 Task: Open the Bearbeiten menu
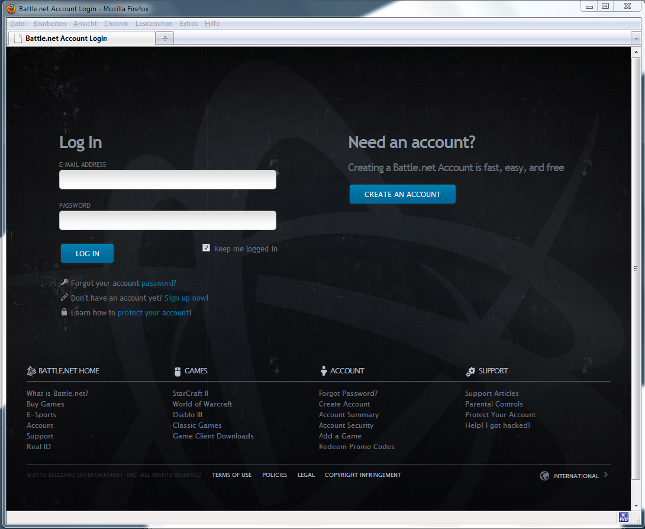(50, 24)
